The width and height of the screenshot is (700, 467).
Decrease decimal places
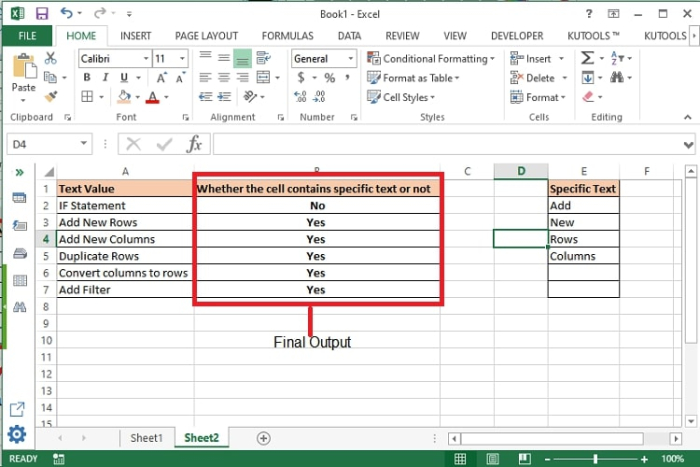tap(319, 96)
